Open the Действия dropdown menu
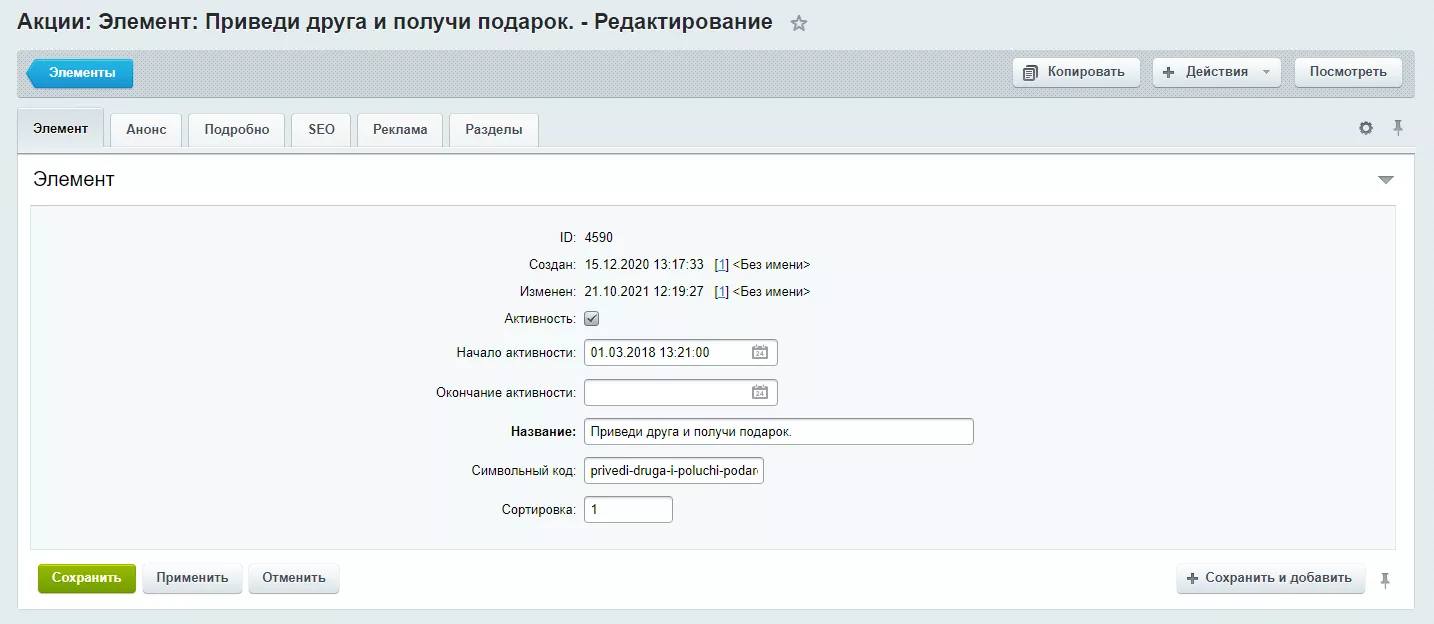Screen dimensions: 1434x624 coord(1217,72)
